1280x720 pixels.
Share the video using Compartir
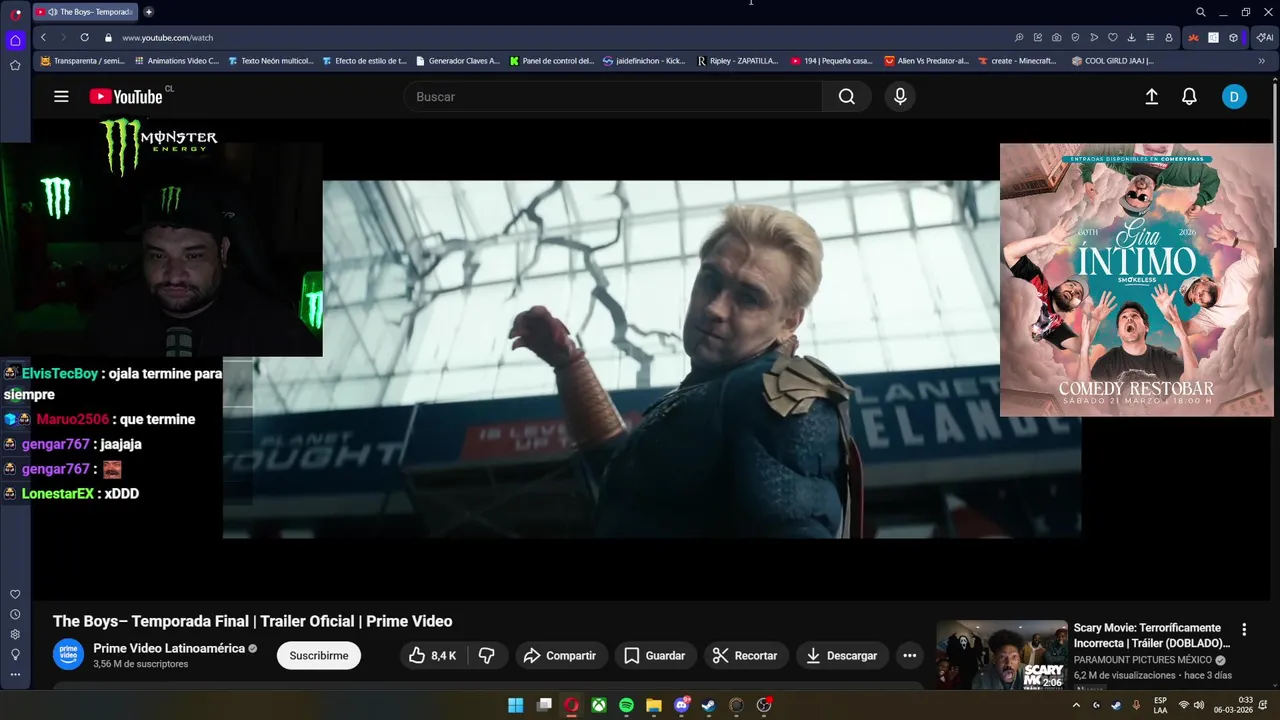(x=560, y=656)
